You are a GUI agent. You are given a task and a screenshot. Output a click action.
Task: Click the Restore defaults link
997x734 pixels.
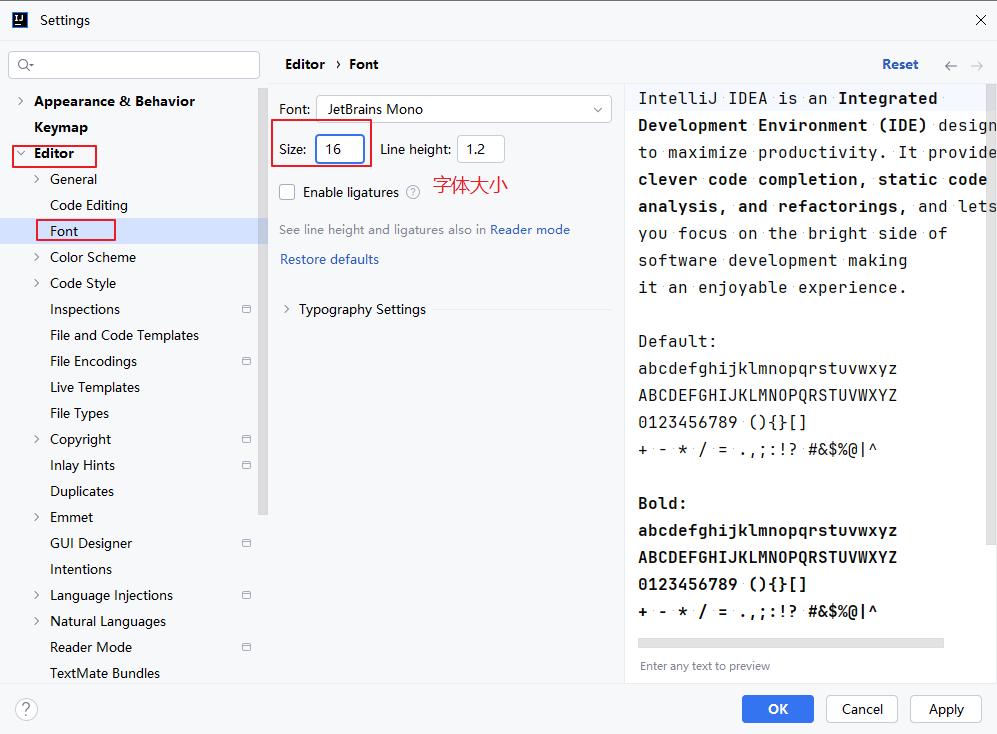pyautogui.click(x=329, y=260)
